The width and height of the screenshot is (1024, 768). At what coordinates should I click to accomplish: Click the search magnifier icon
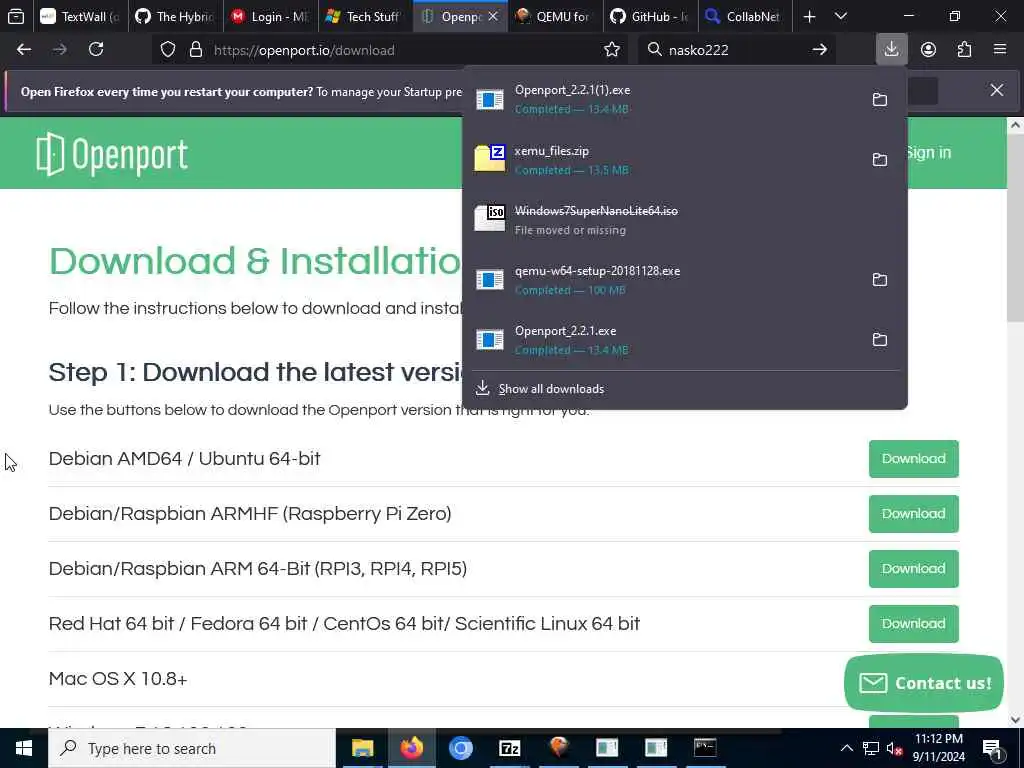tap(654, 50)
